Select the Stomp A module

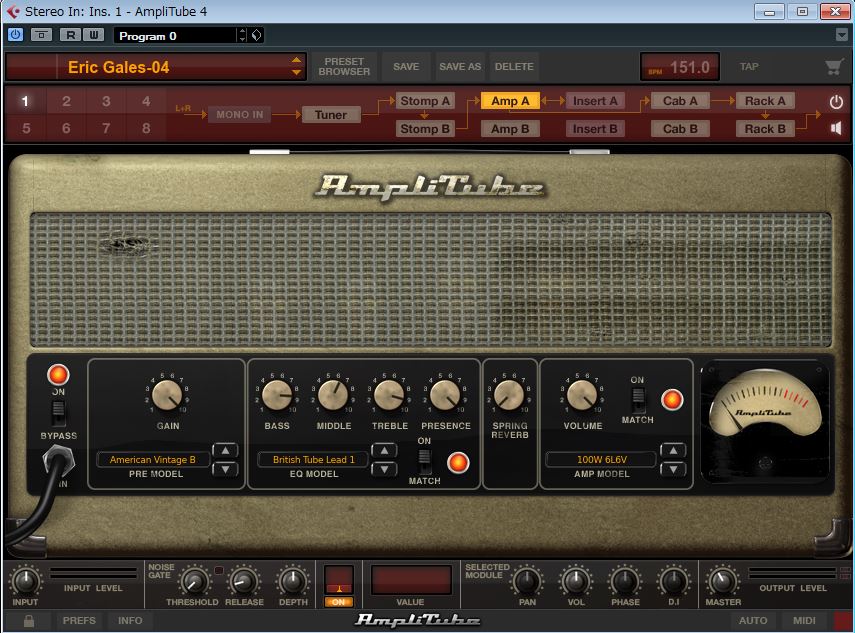coord(425,101)
